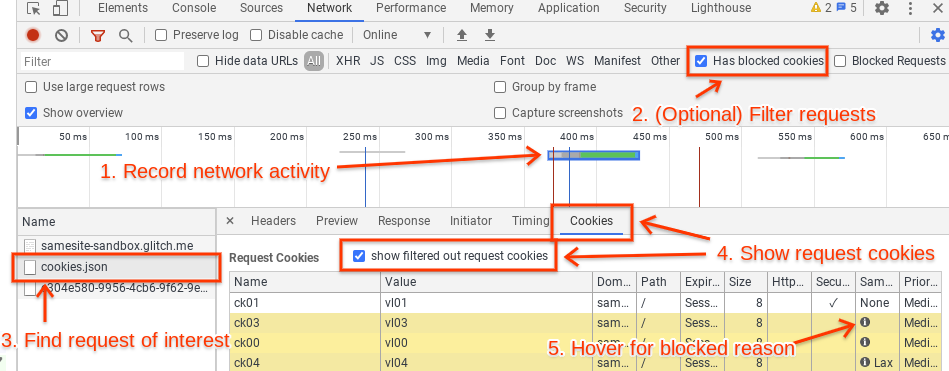
Task: Switch to the Console panel
Action: [194, 8]
